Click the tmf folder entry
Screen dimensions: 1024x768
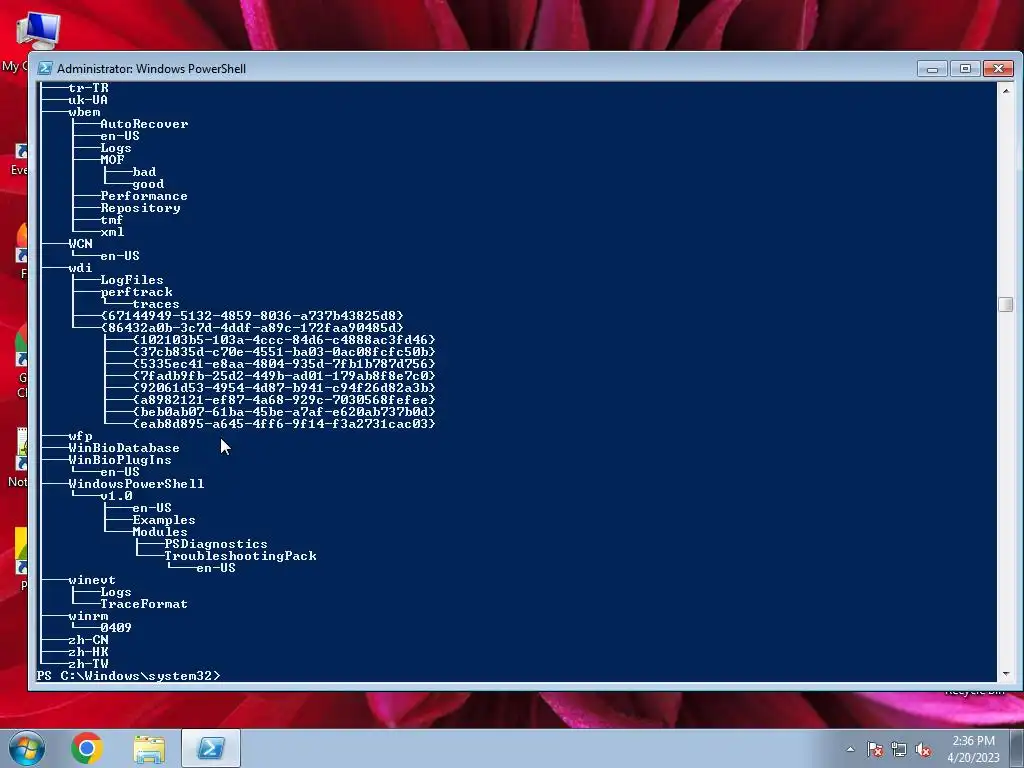(x=112, y=219)
